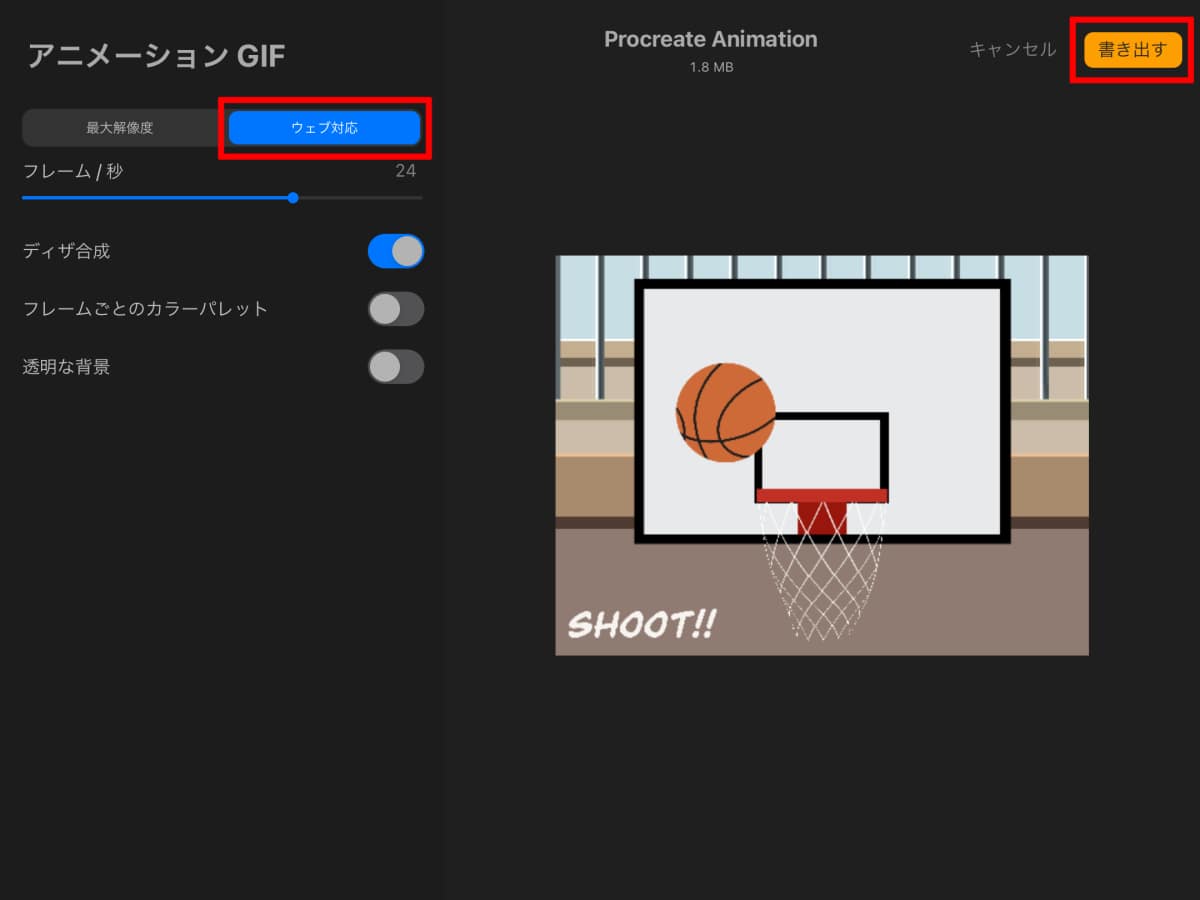Click the 書き出す export button
Screen dimensions: 1200x900
coord(1132,49)
